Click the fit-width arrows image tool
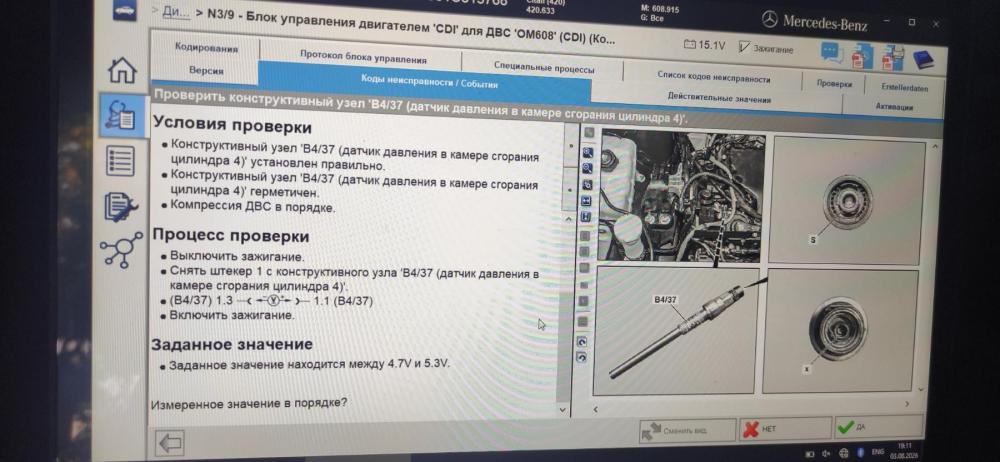1000x462 pixels. tap(586, 200)
